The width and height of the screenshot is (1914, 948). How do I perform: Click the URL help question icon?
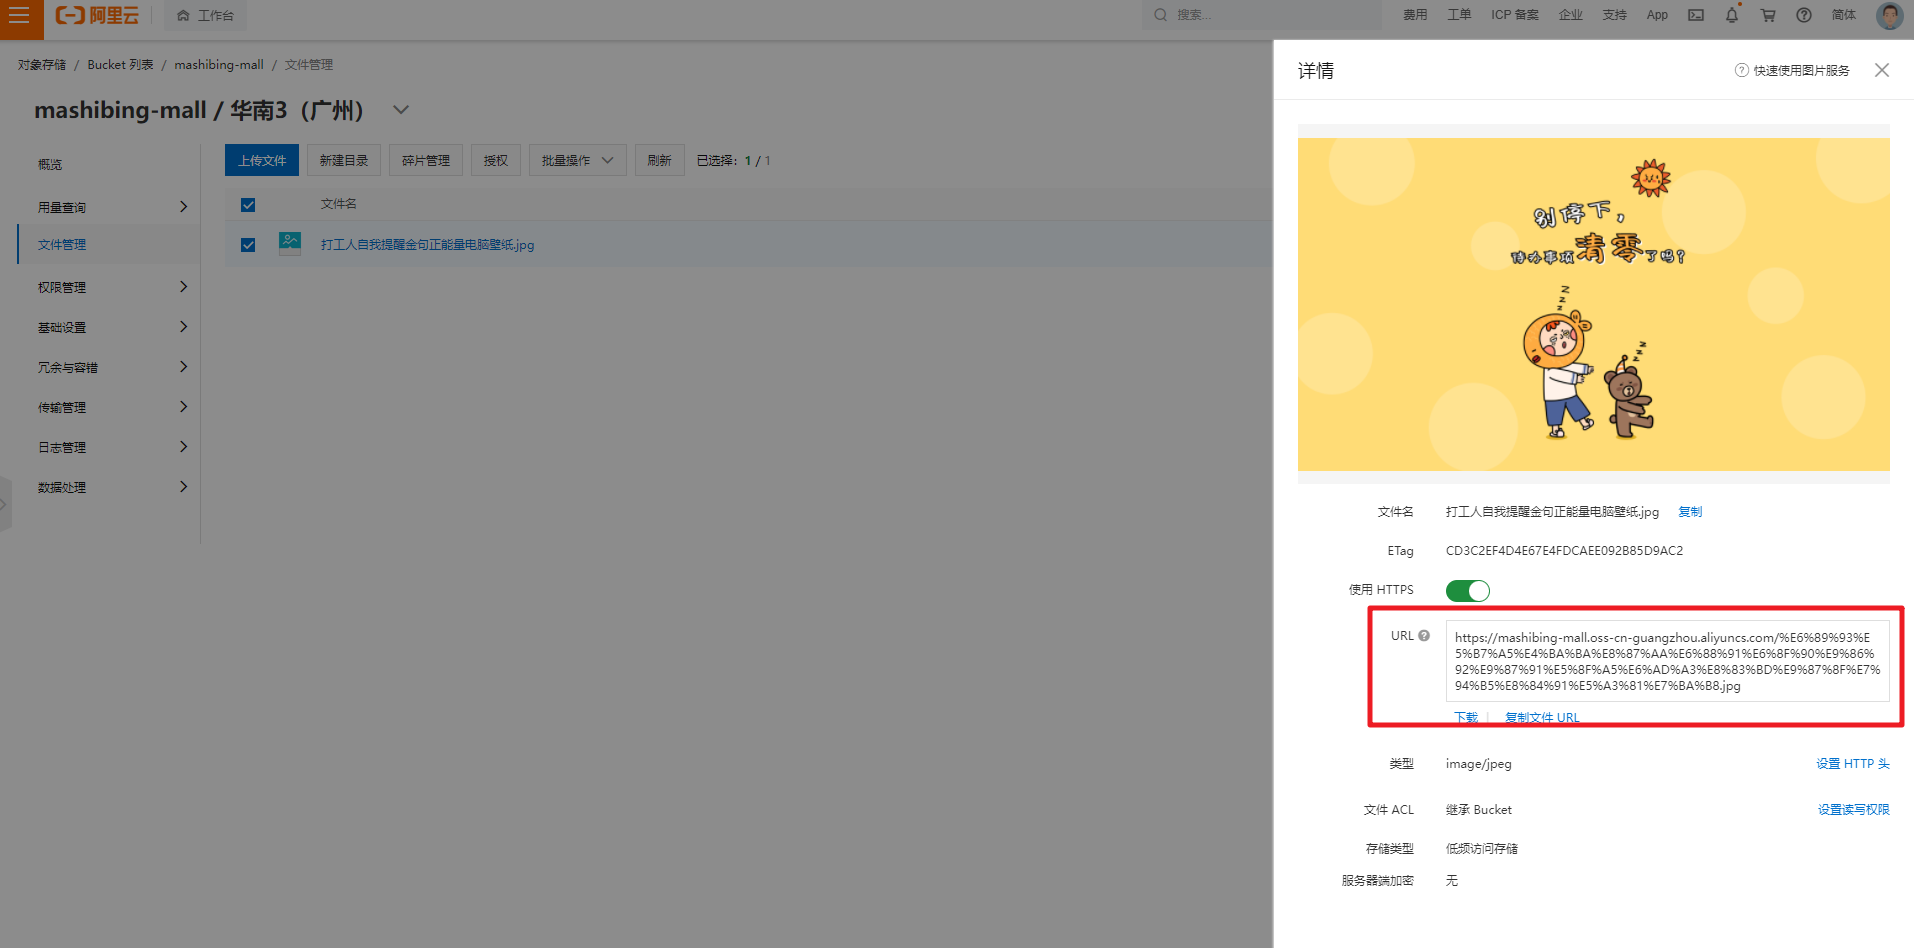click(x=1424, y=636)
